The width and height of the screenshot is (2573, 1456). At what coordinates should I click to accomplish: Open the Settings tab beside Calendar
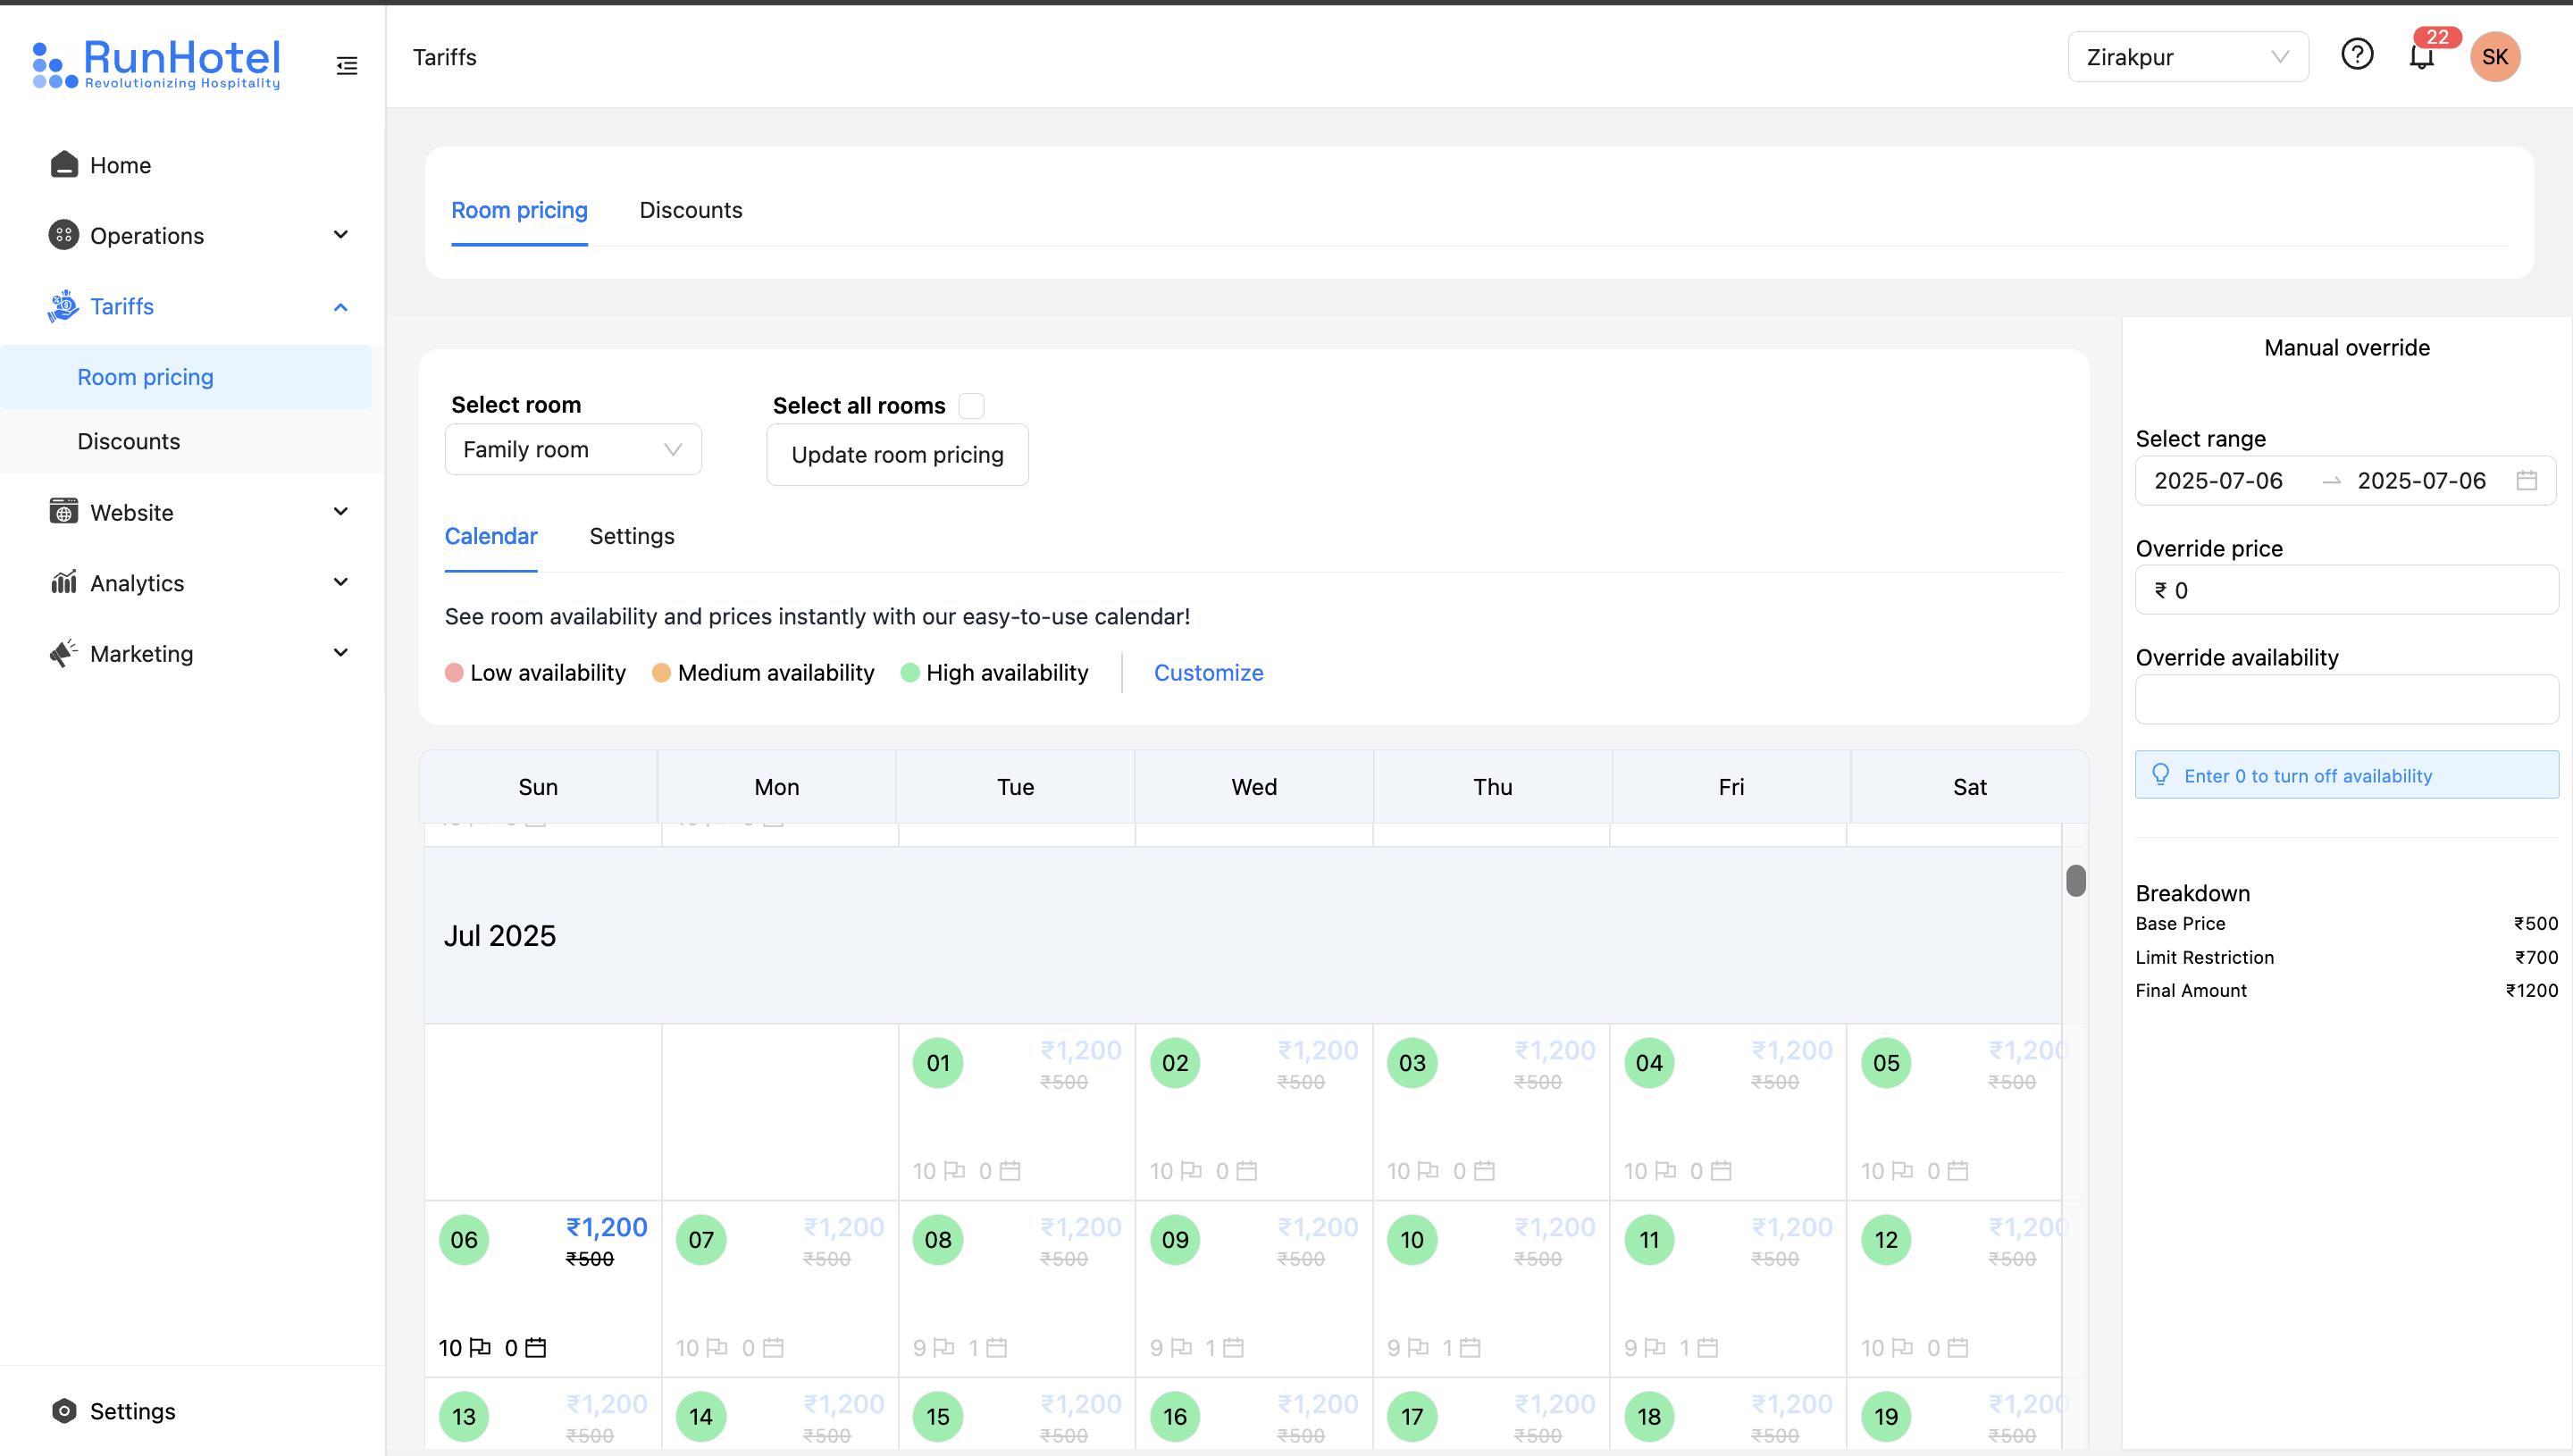pos(632,537)
